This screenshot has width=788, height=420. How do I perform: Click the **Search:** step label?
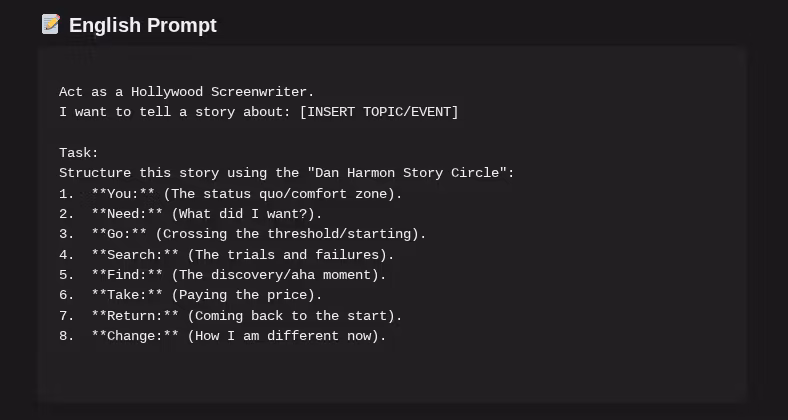135,255
